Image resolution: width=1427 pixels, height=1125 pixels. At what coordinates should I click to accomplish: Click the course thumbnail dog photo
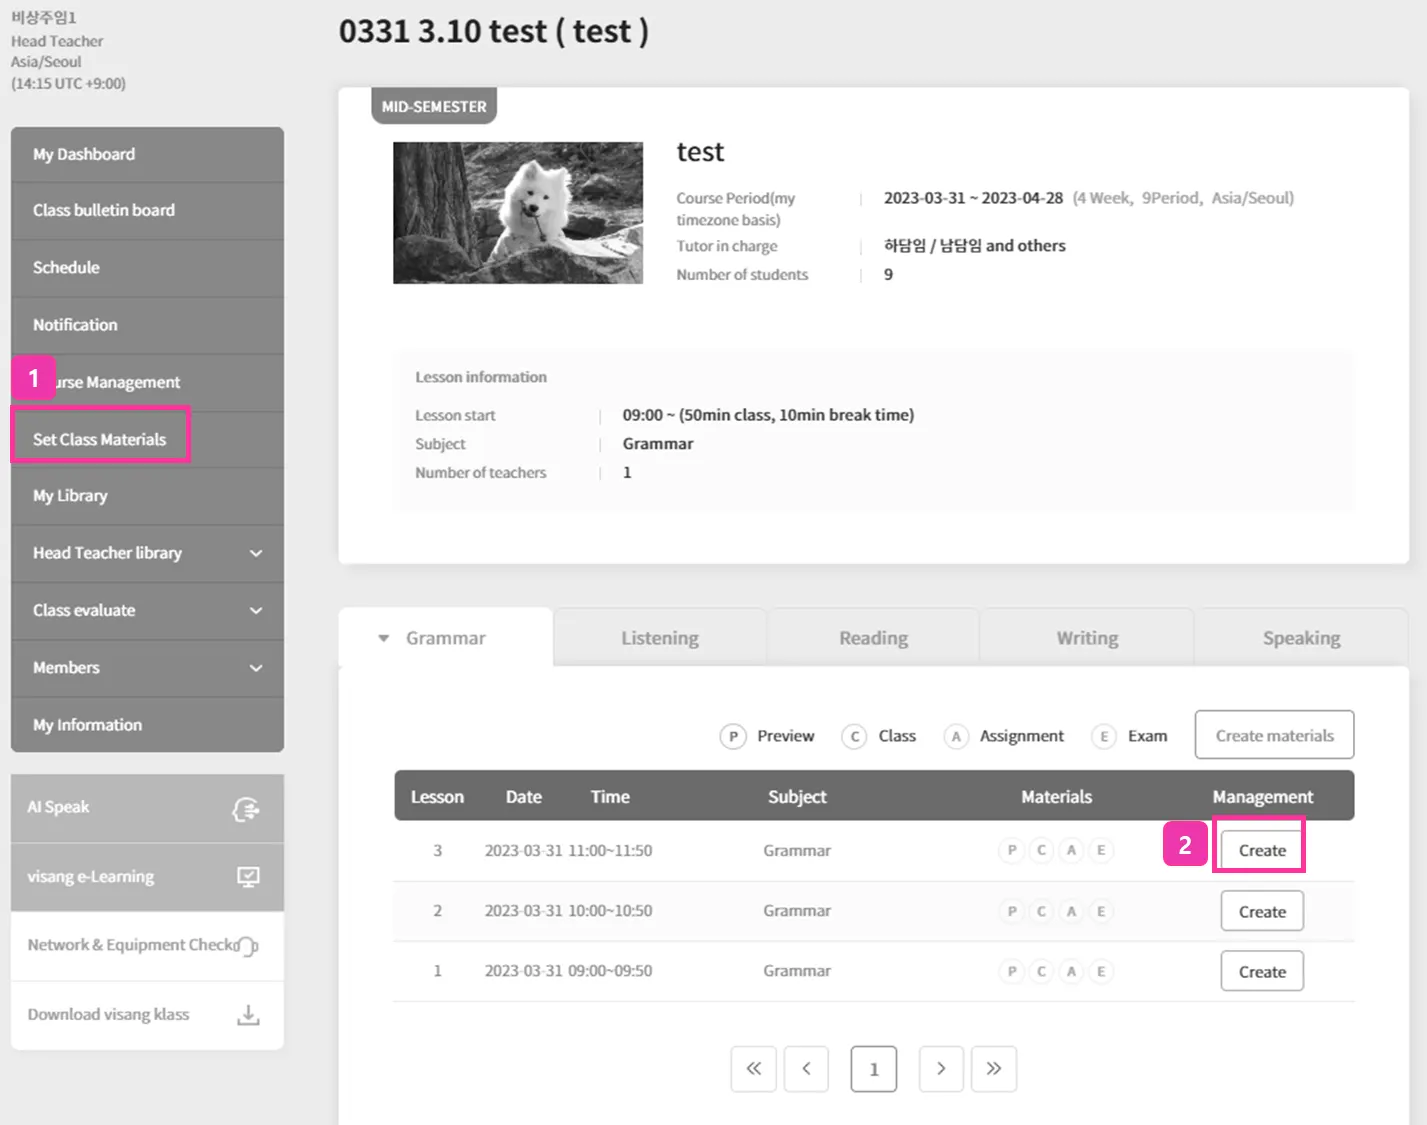518,213
